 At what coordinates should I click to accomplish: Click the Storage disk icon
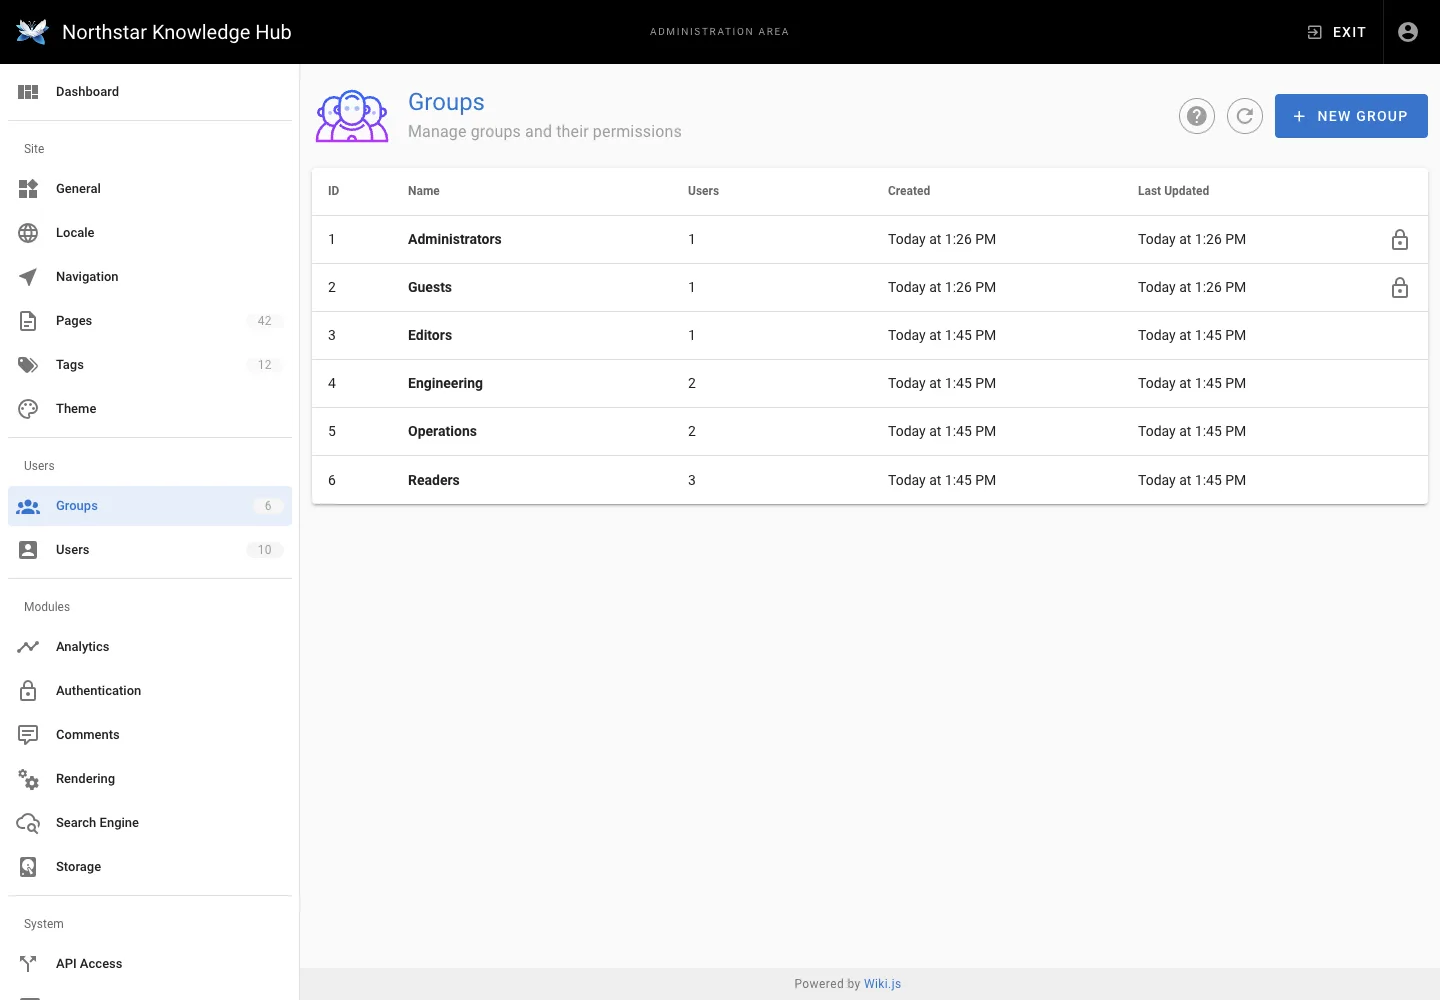[28, 867]
